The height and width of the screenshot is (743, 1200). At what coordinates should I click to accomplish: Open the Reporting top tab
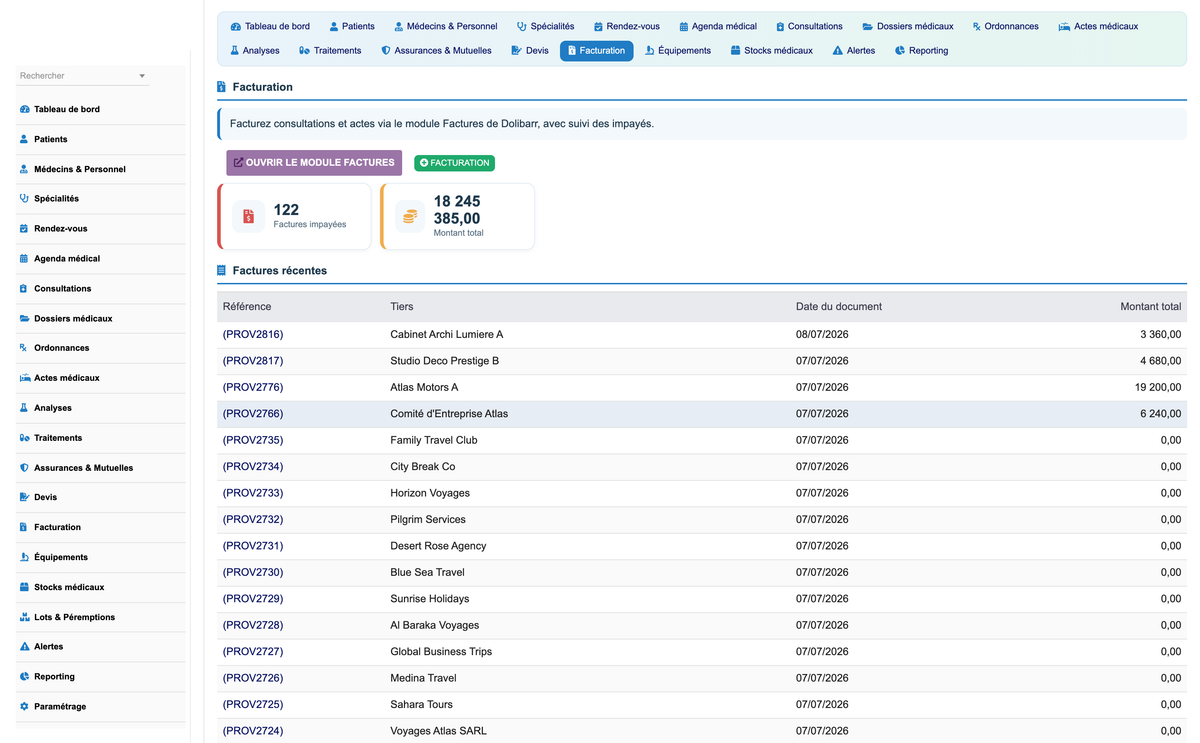click(x=921, y=50)
